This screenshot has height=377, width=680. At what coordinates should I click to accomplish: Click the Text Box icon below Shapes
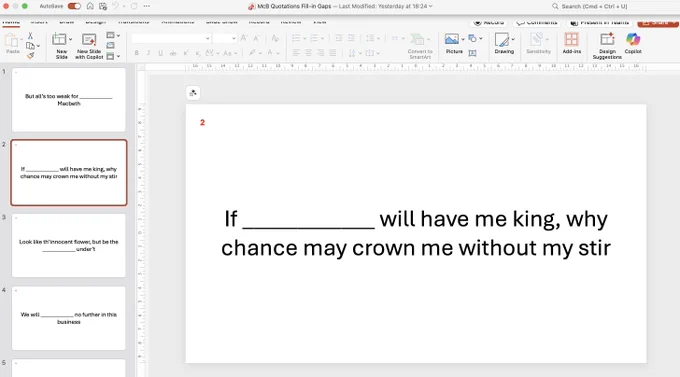tap(473, 53)
